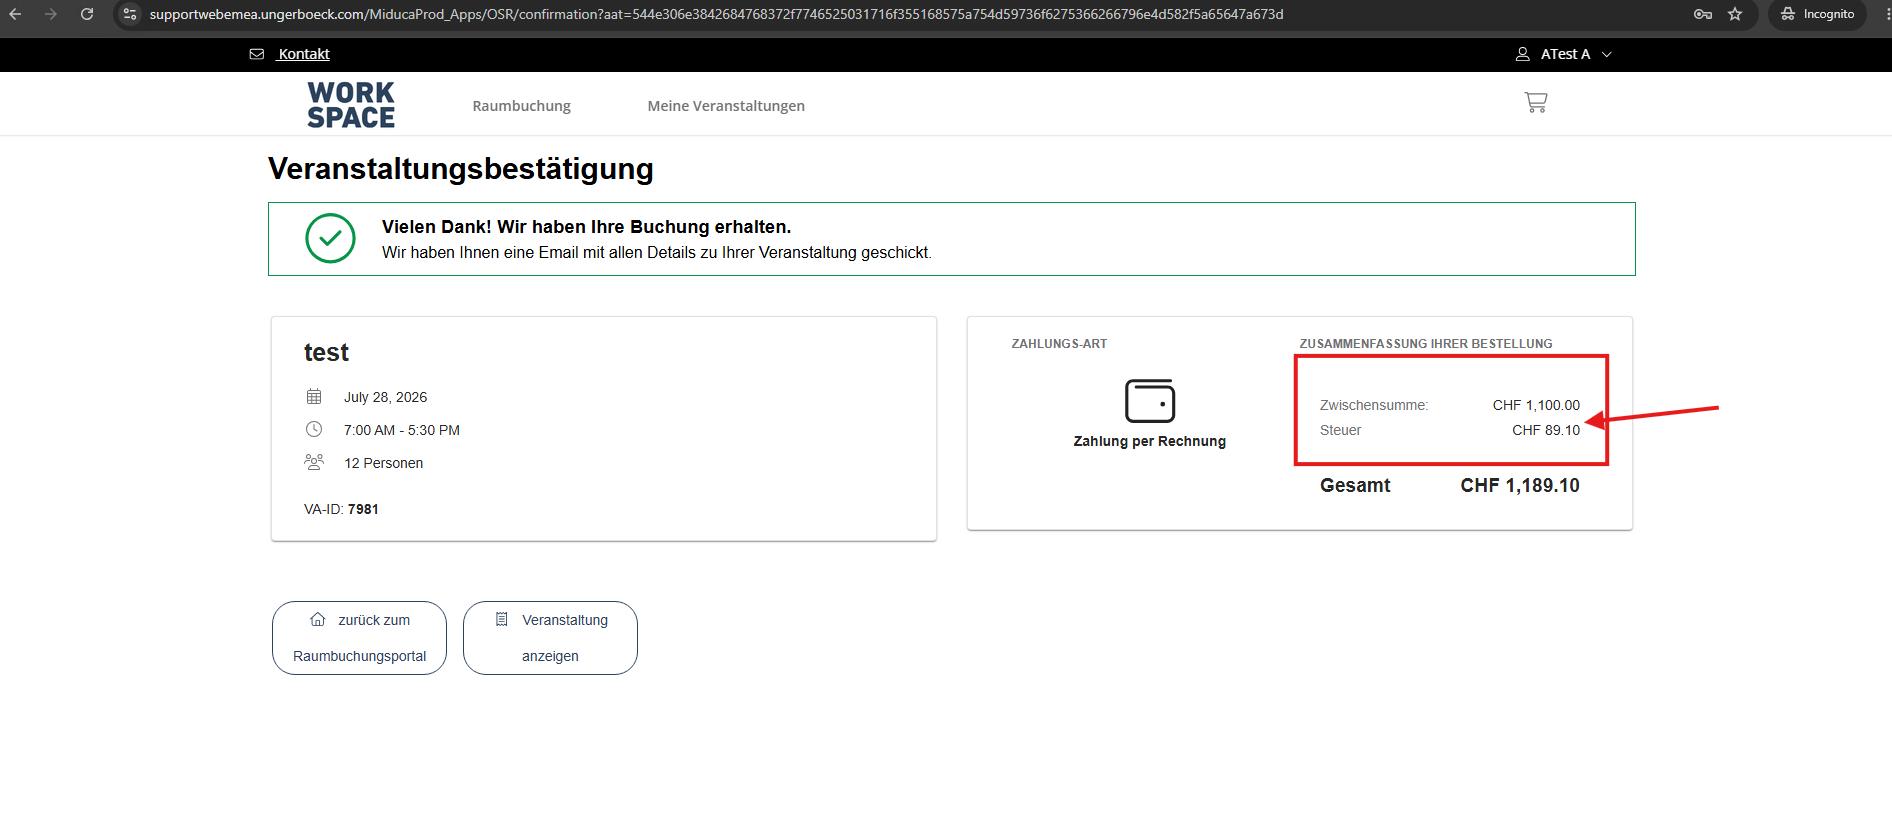Click the VA-ID 7981 text
Screen dimensions: 1892x815
click(341, 509)
